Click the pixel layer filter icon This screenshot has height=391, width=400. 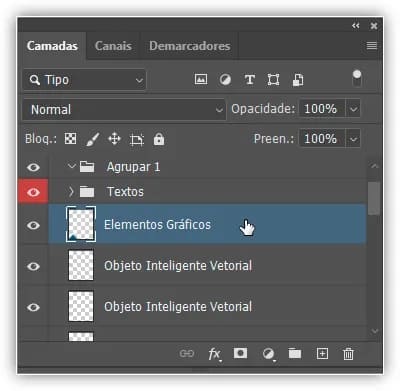[x=201, y=79]
